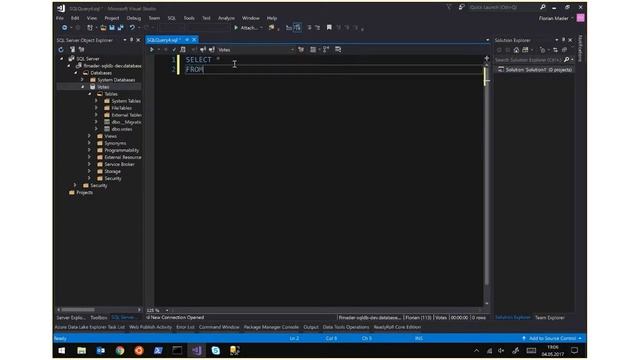Viewport: 640px width, 360px height.
Task: Execute the query with green arrow
Action: [152, 49]
